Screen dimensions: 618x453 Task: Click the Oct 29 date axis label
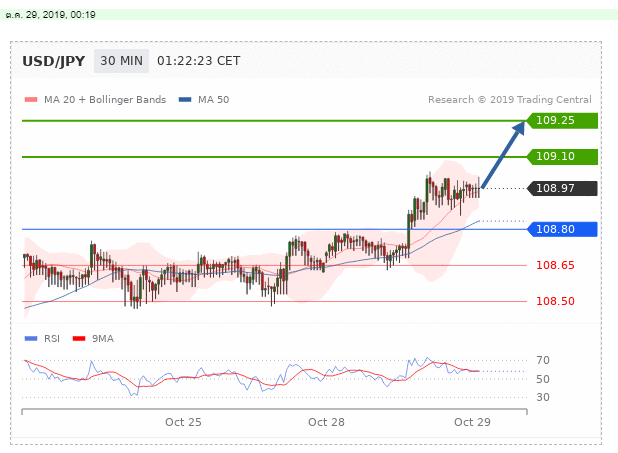472,422
